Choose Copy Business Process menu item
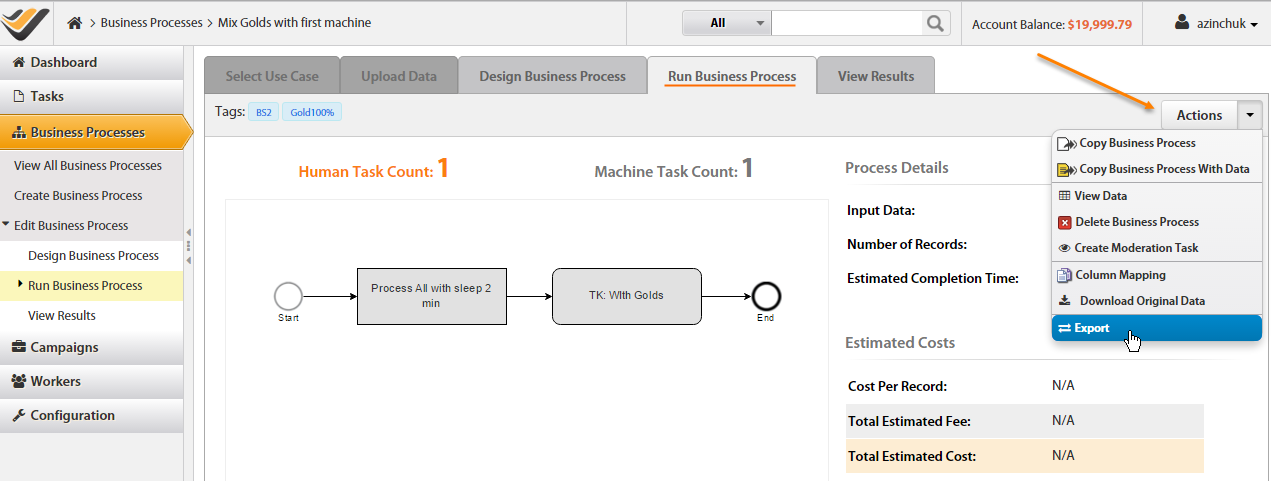 coord(1157,143)
